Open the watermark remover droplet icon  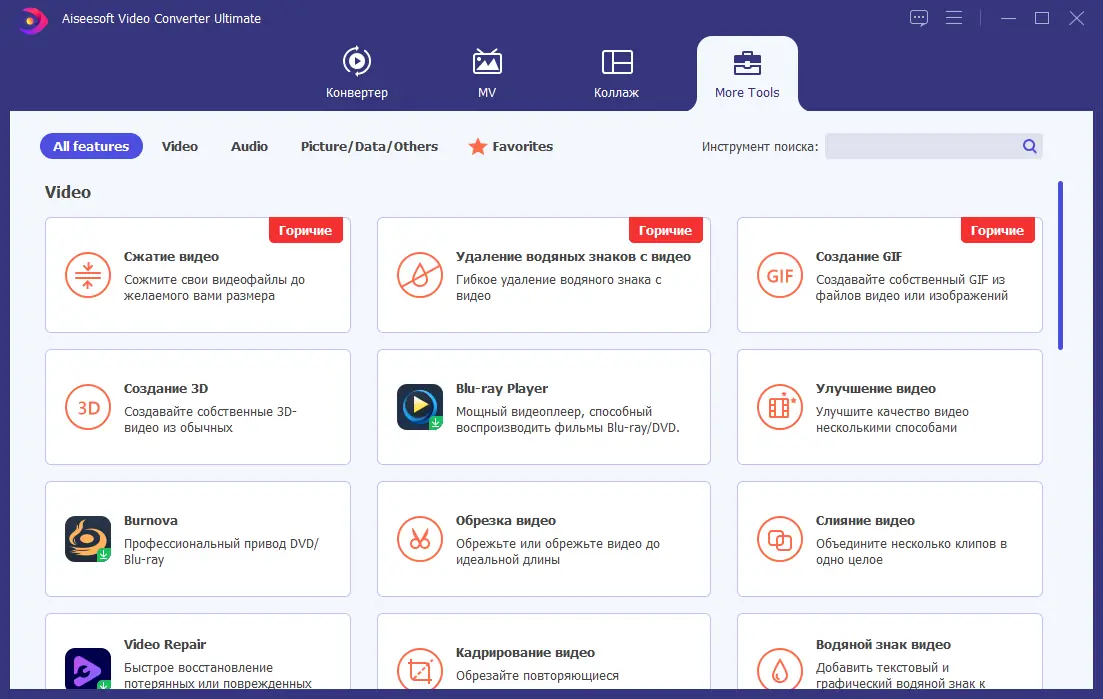[420, 275]
